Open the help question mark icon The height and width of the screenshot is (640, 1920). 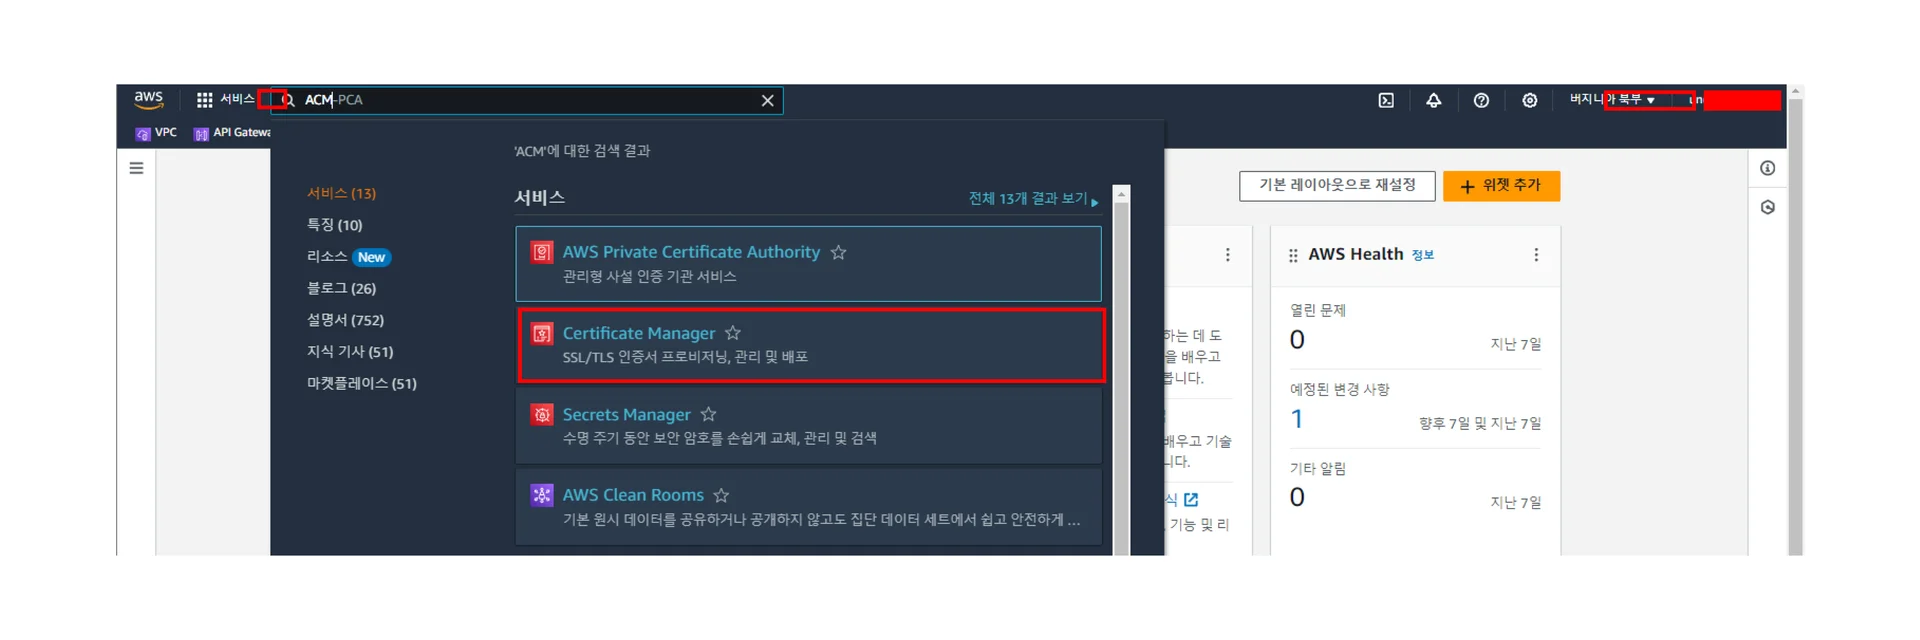pyautogui.click(x=1481, y=100)
